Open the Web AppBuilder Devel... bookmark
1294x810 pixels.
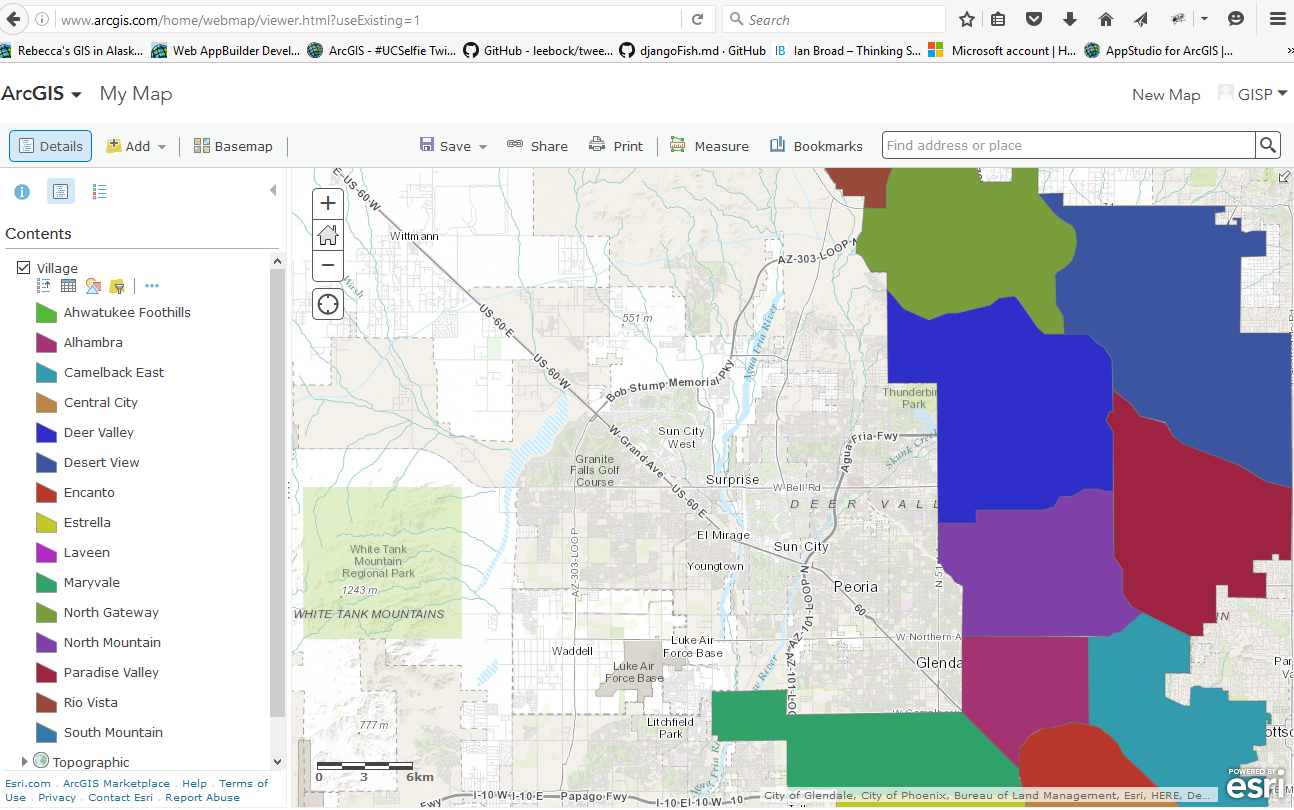[x=225, y=50]
